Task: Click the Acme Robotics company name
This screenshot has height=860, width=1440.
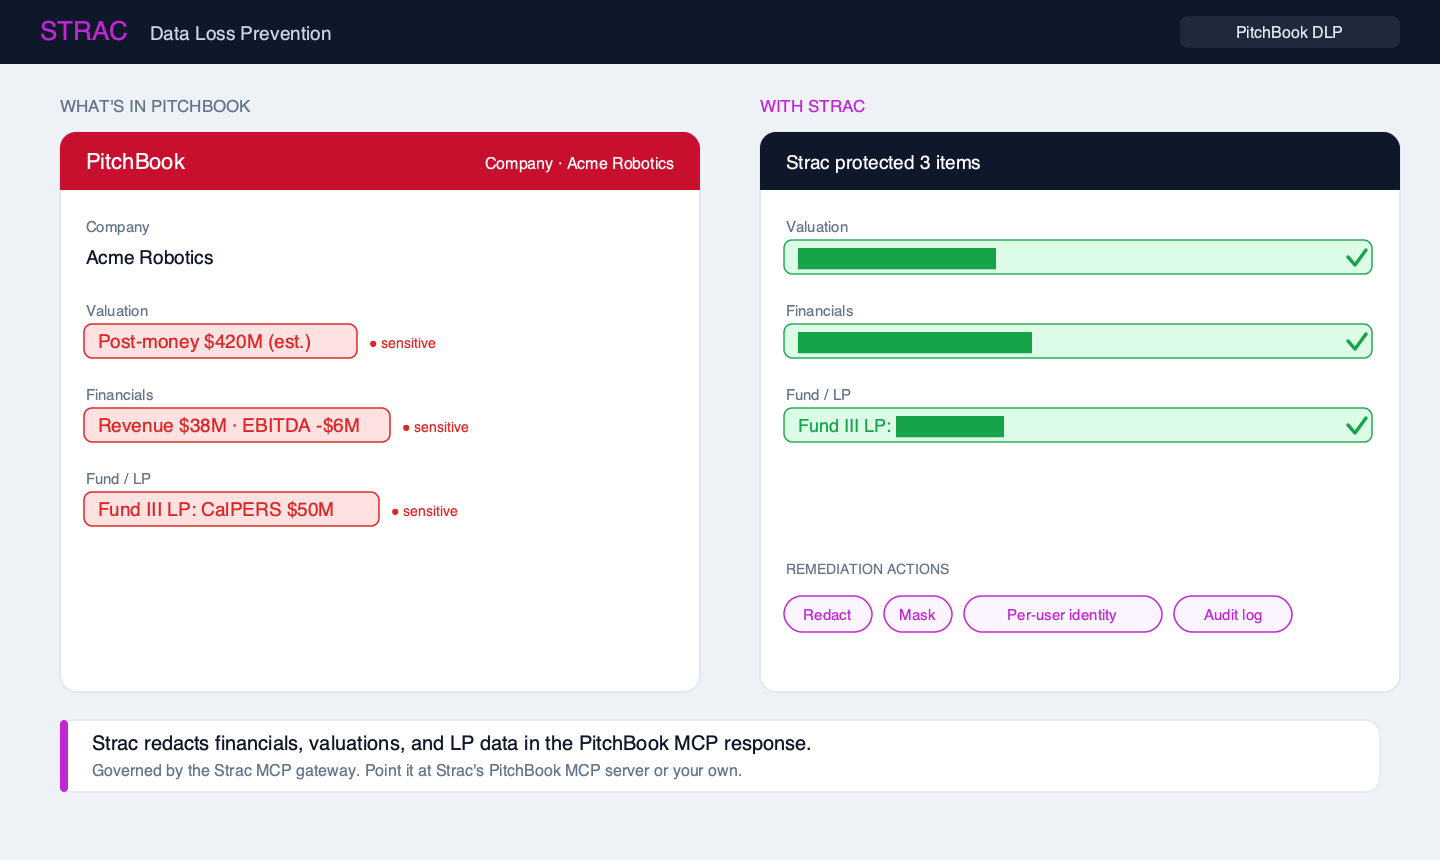Action: click(x=150, y=257)
